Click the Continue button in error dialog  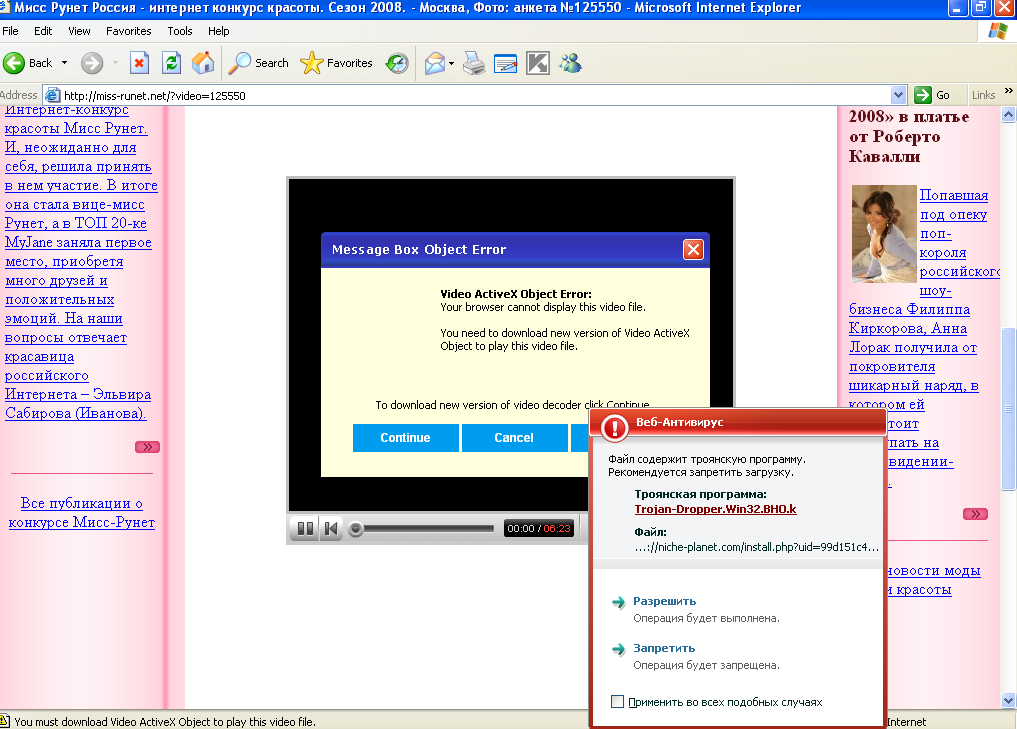(x=405, y=438)
